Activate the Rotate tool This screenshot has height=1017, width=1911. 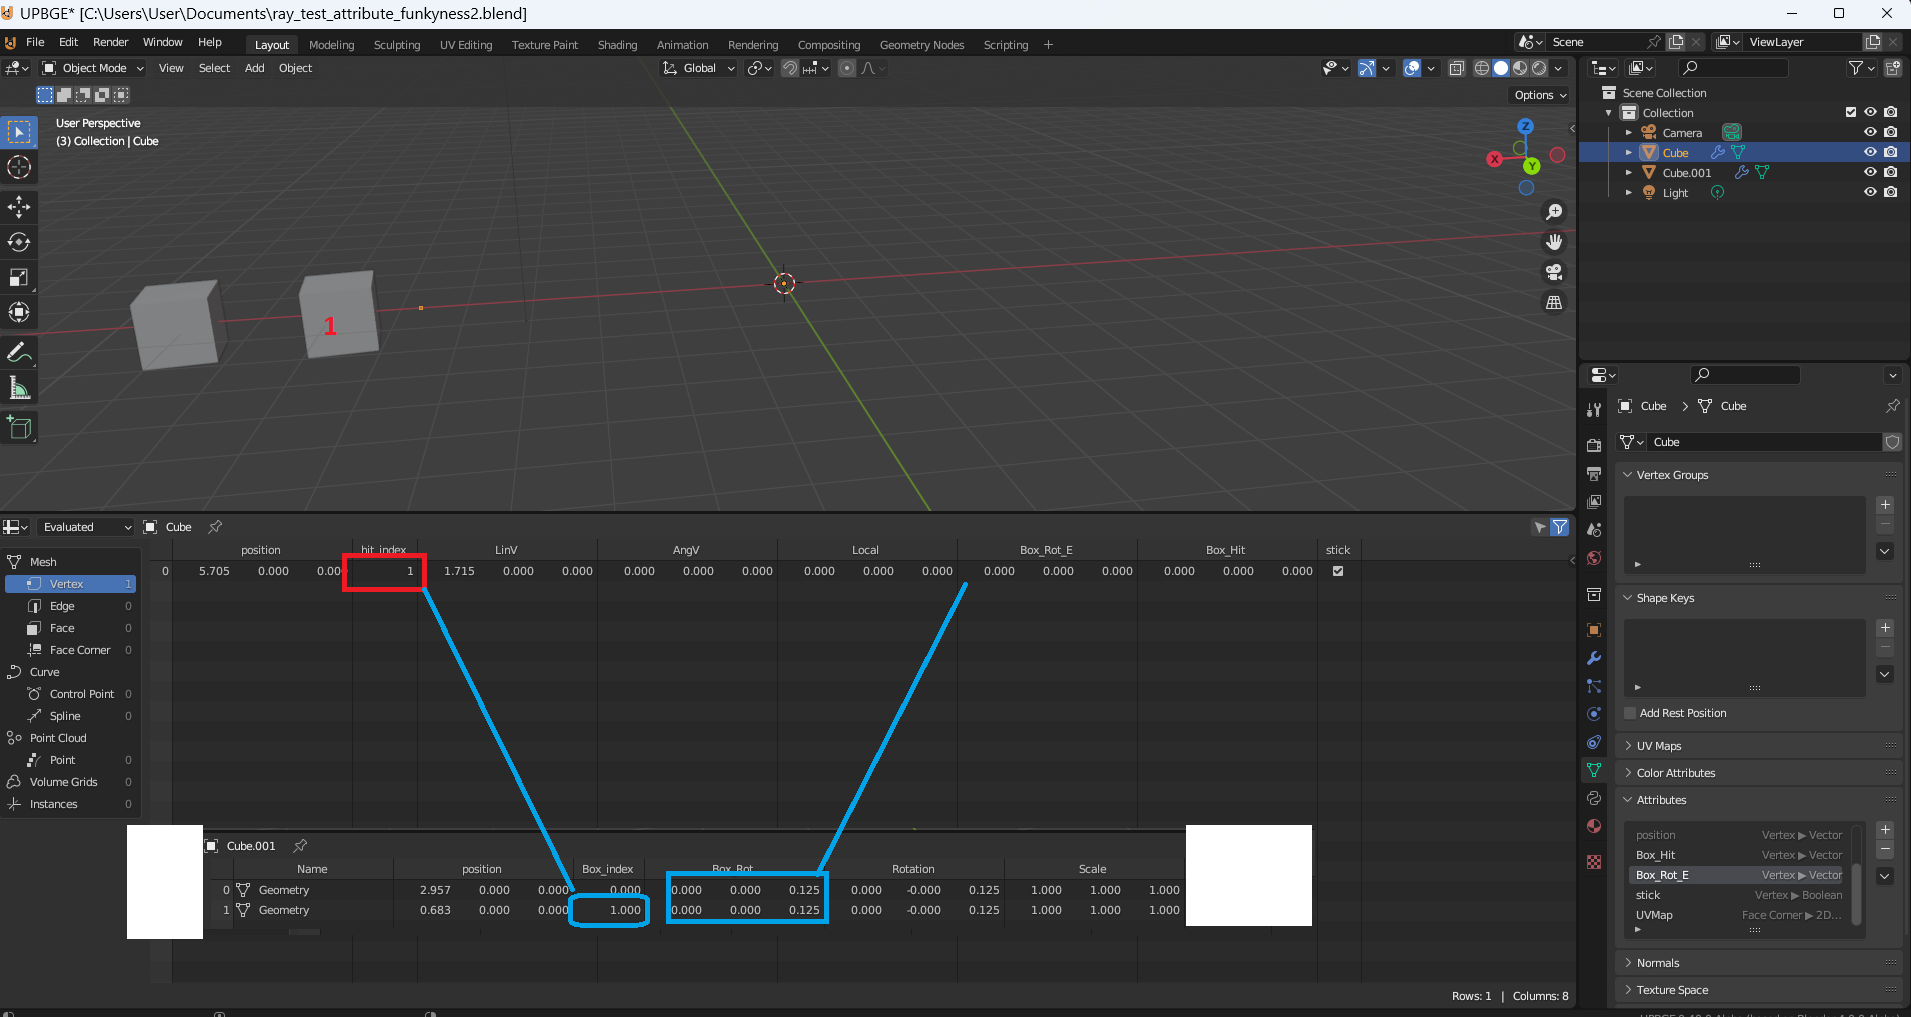click(19, 242)
